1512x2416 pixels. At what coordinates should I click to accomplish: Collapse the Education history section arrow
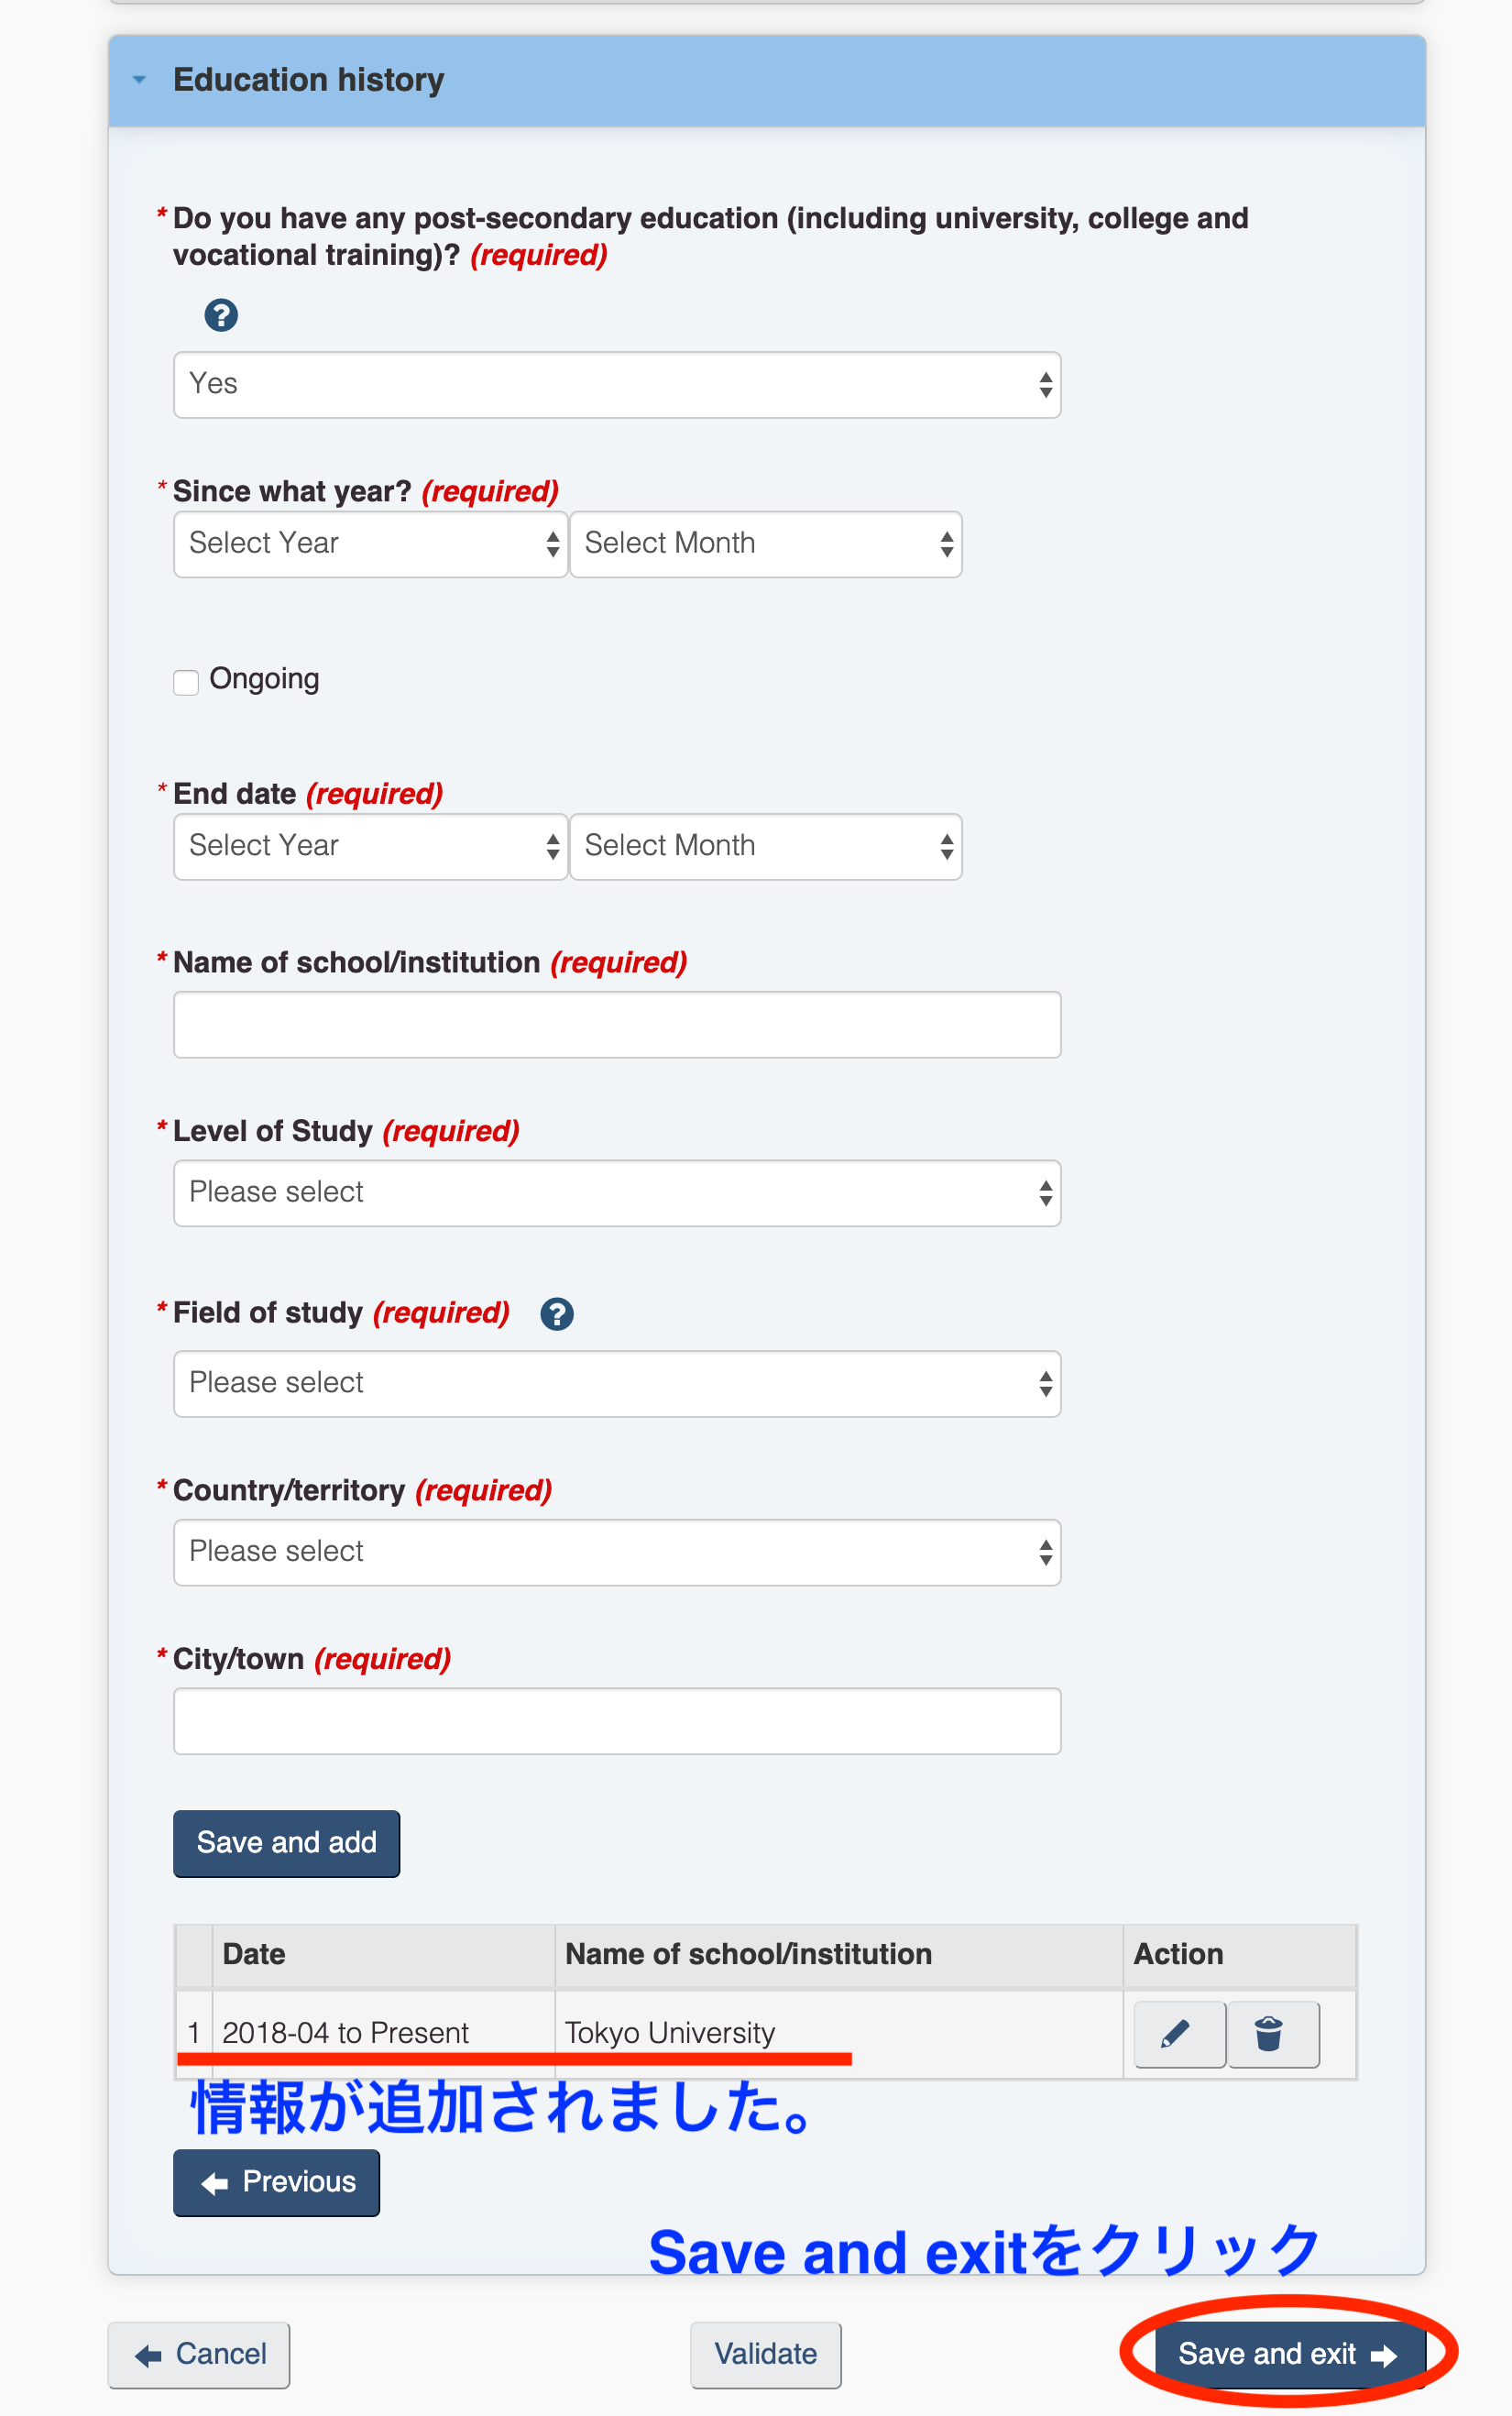140,80
